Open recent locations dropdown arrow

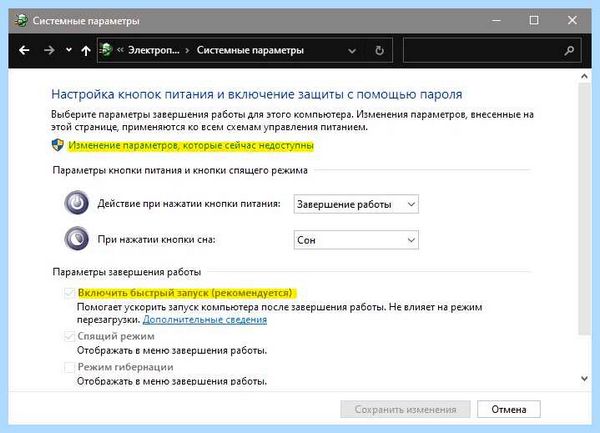[68, 50]
